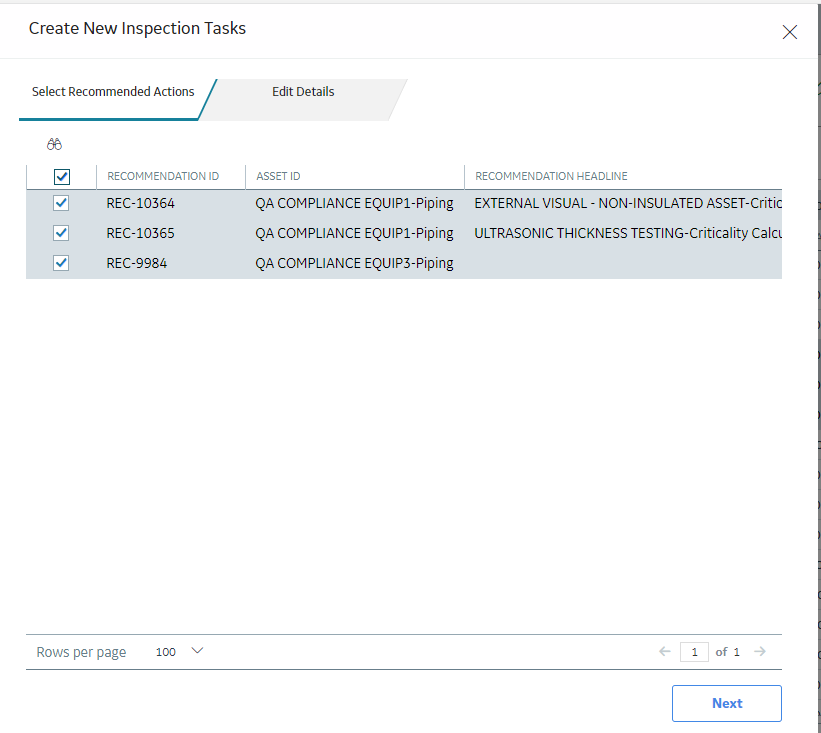The height and width of the screenshot is (733, 821).
Task: Click the Next button
Action: (x=727, y=703)
